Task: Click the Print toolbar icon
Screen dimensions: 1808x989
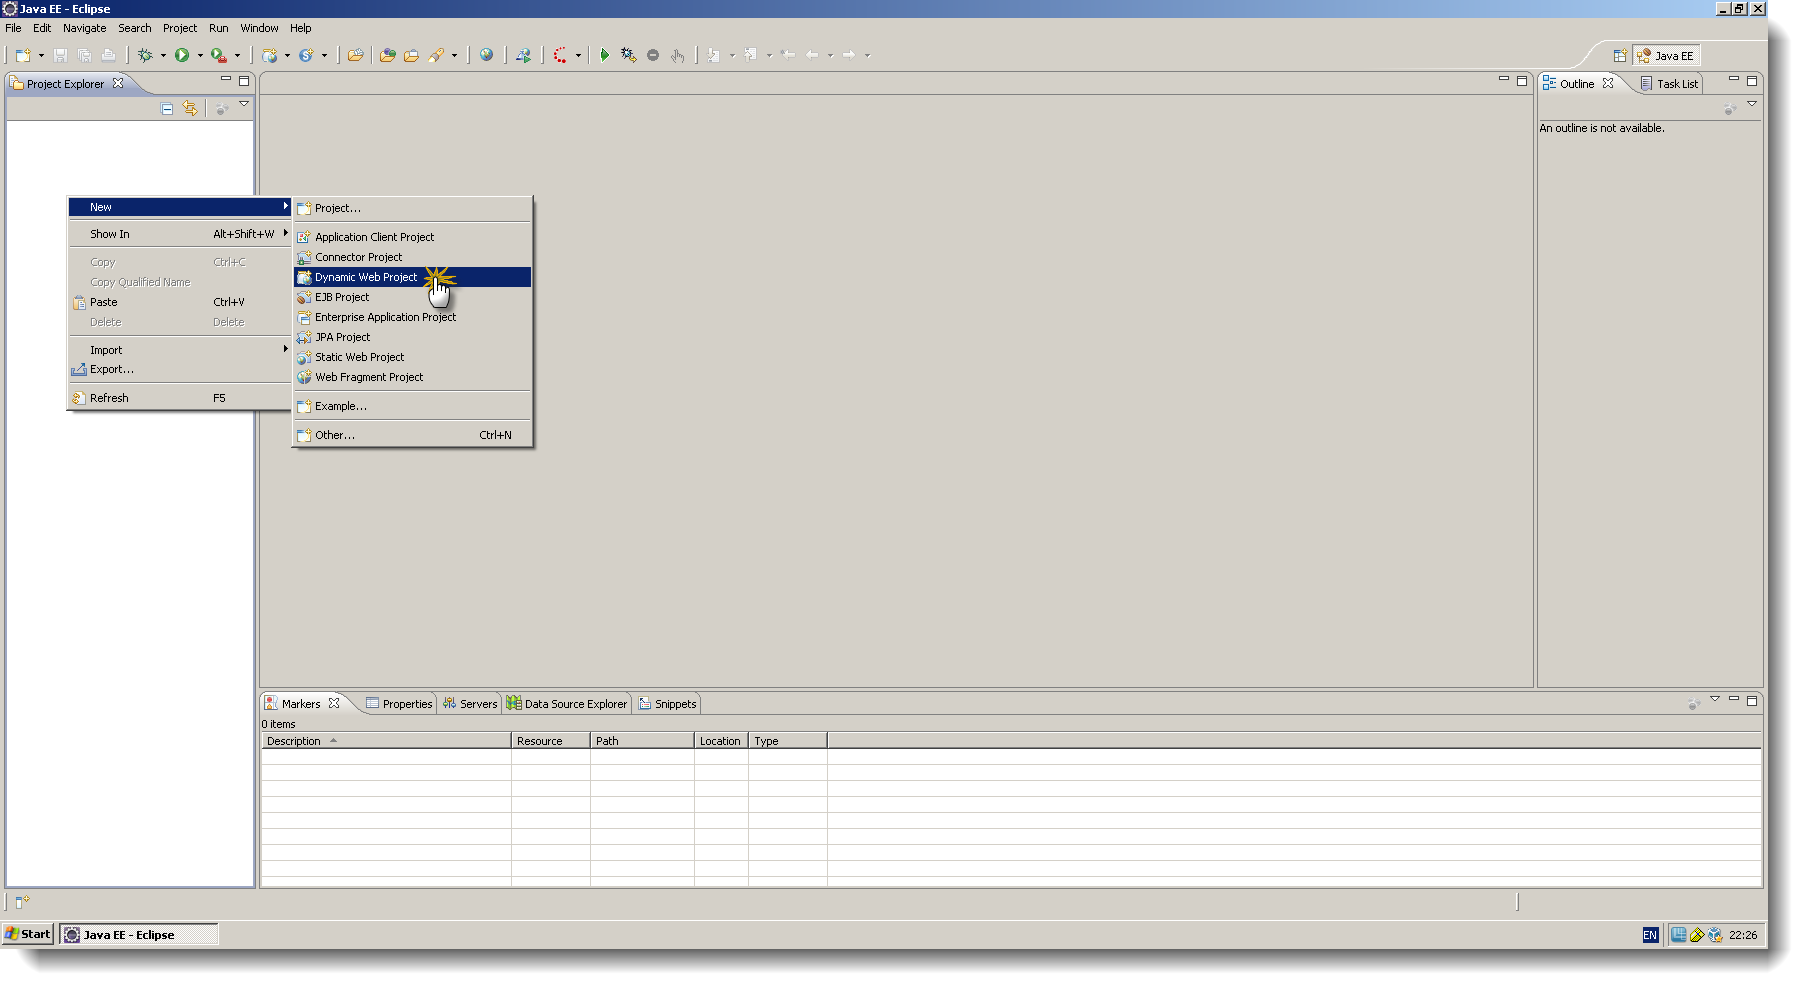Action: pyautogui.click(x=108, y=55)
